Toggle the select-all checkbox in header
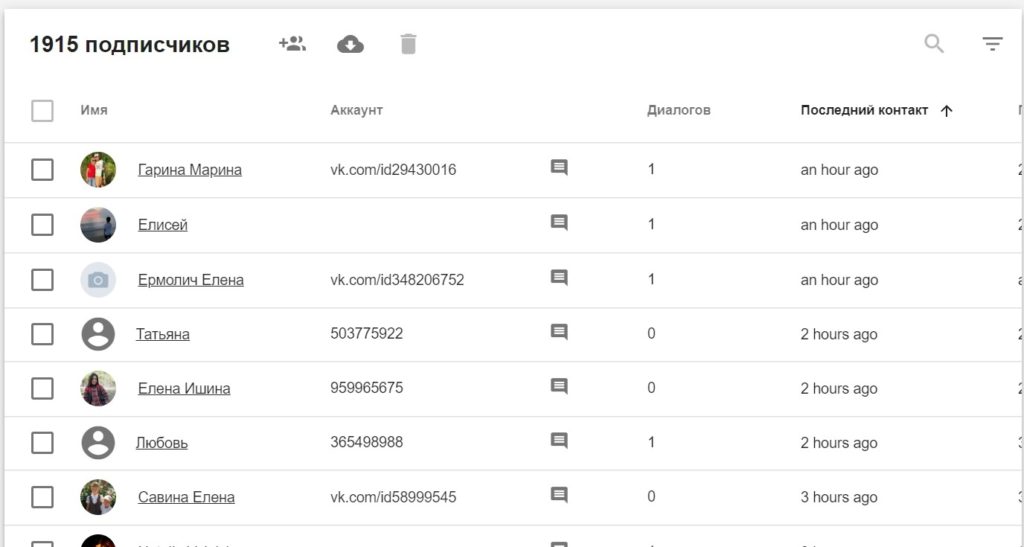This screenshot has height=547, width=1024. [42, 110]
